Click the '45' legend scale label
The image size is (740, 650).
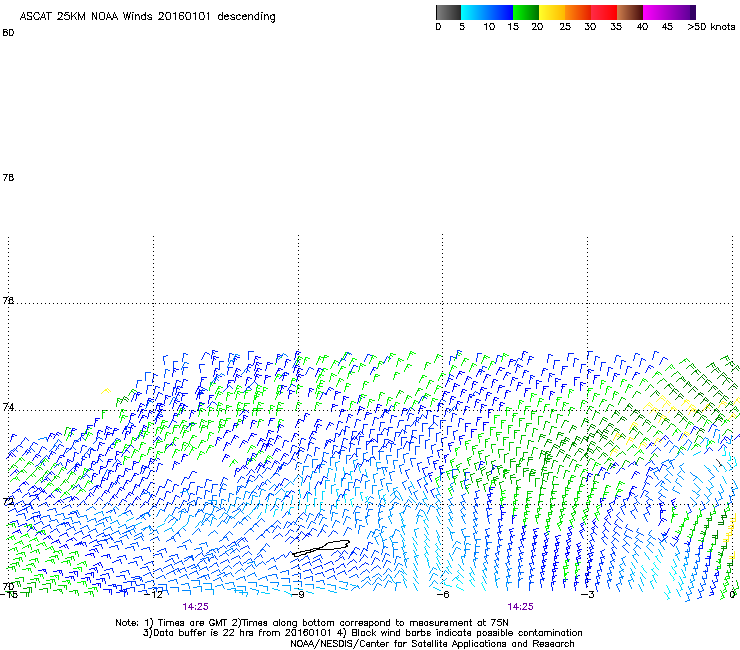(x=667, y=27)
